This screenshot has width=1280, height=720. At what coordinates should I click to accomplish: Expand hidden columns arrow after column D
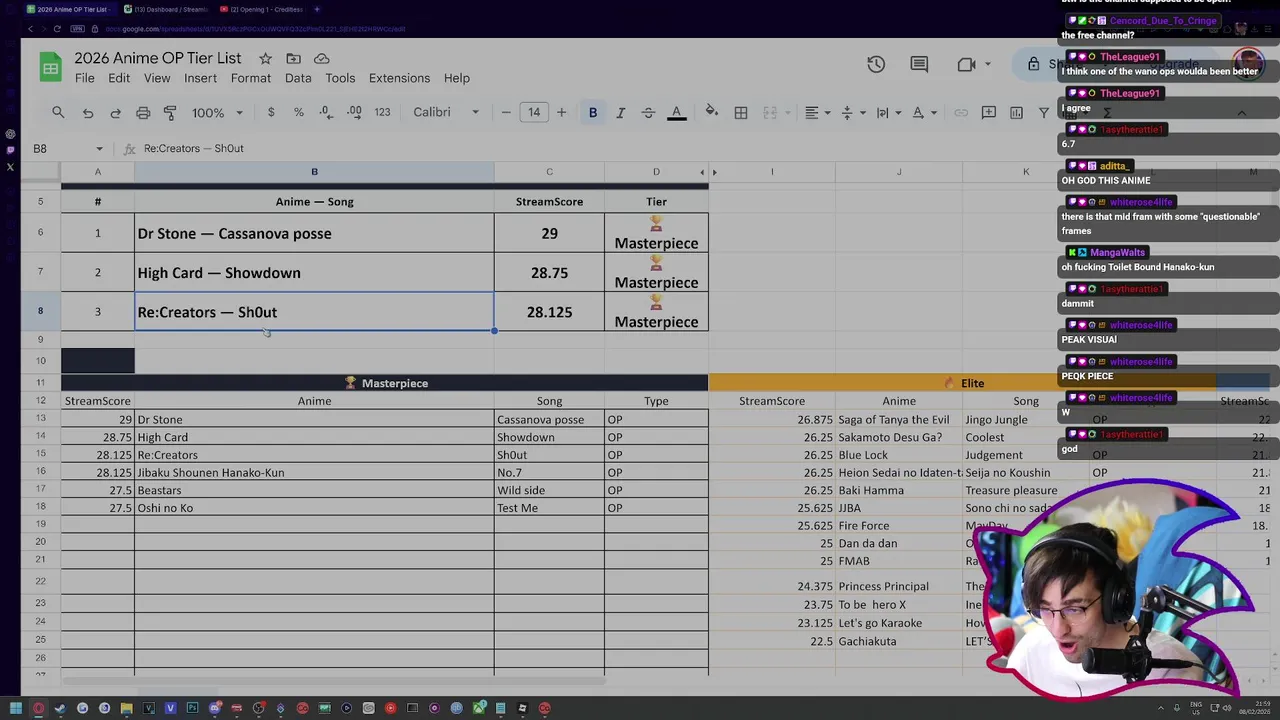(714, 172)
